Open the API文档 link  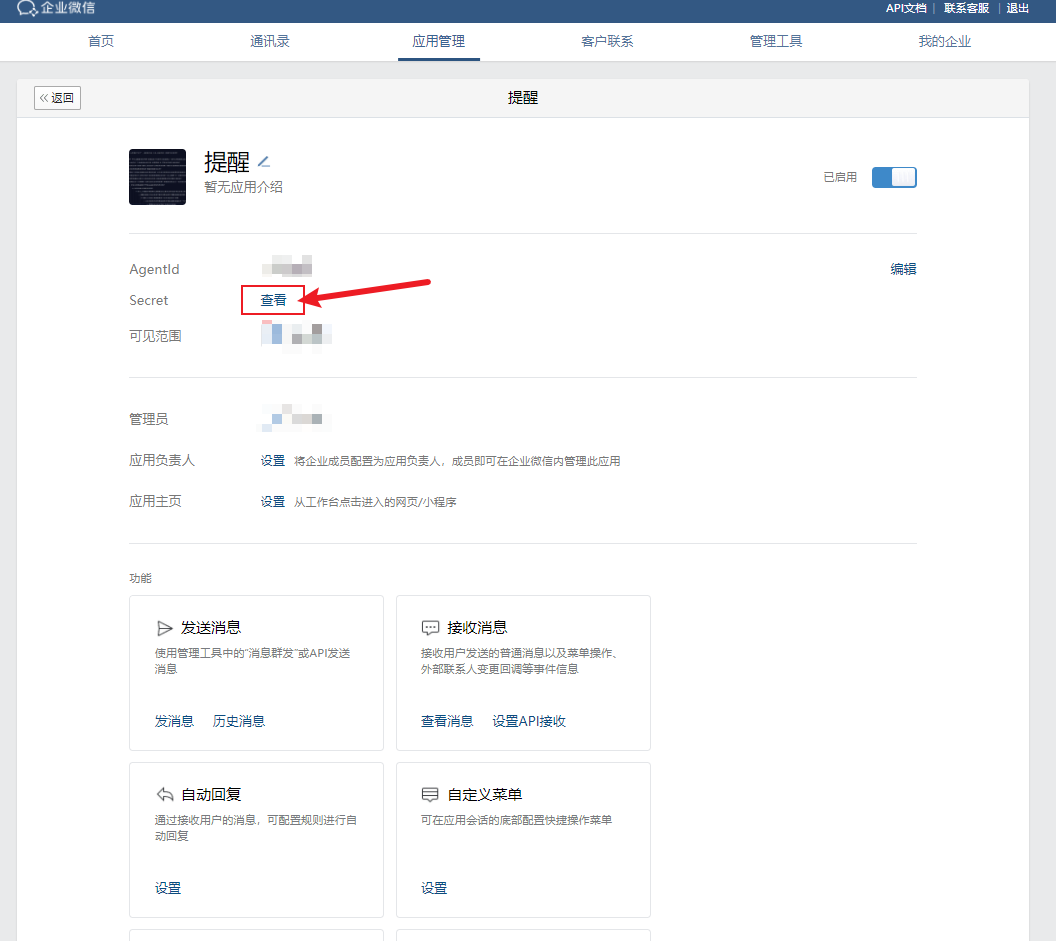pos(906,8)
